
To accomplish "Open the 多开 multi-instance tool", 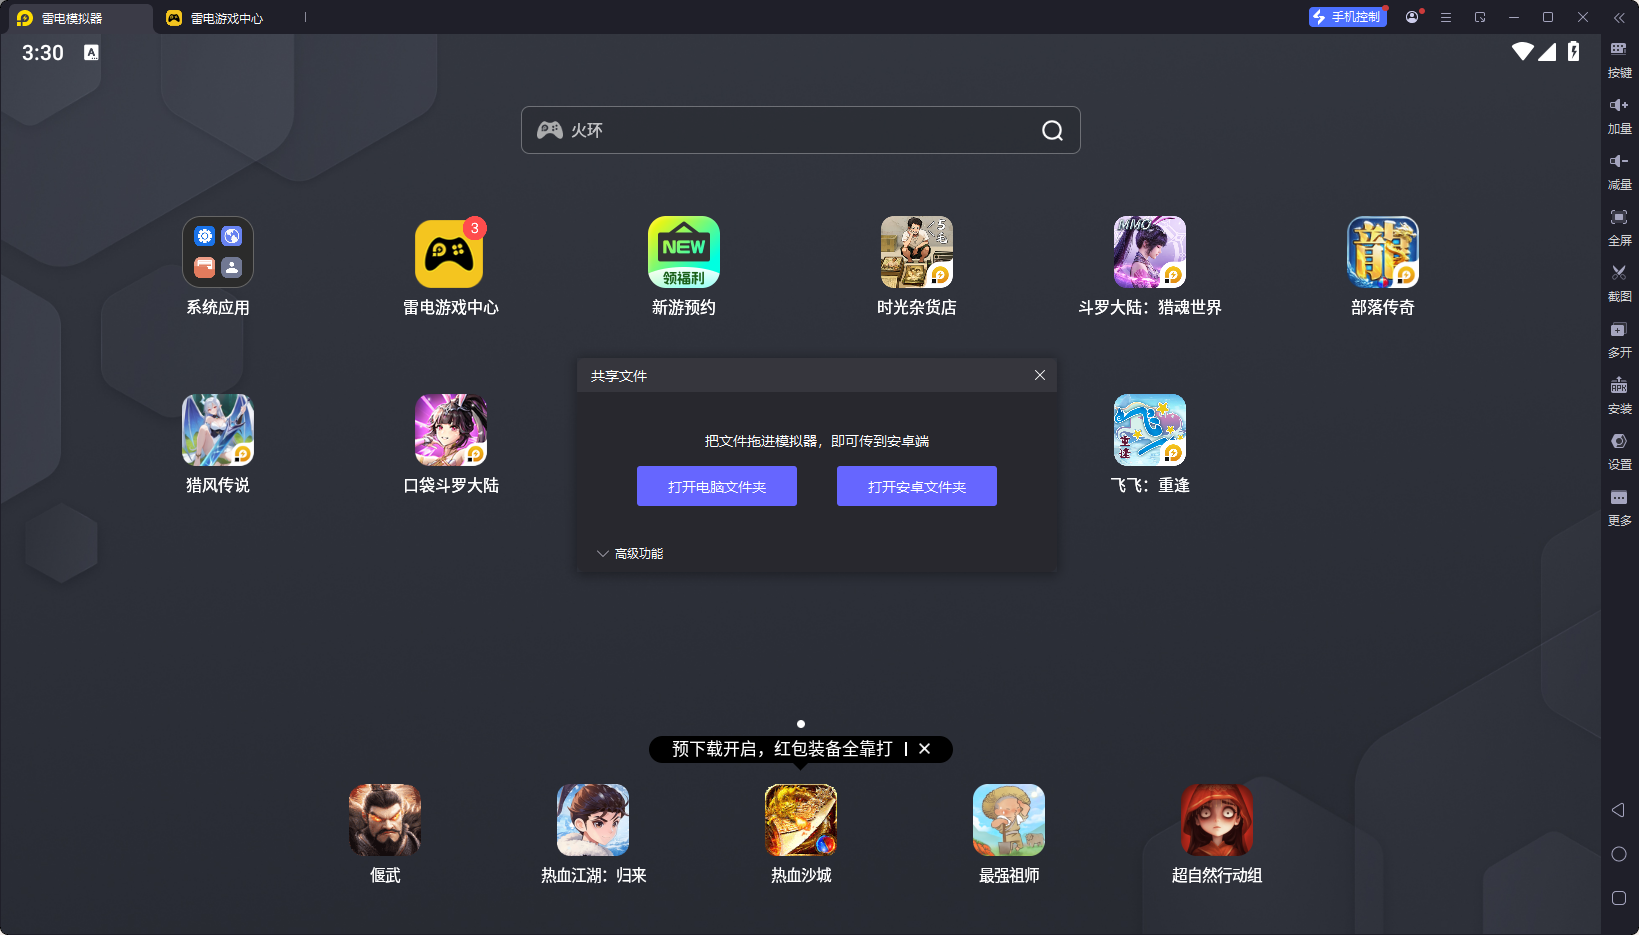I will 1619,339.
